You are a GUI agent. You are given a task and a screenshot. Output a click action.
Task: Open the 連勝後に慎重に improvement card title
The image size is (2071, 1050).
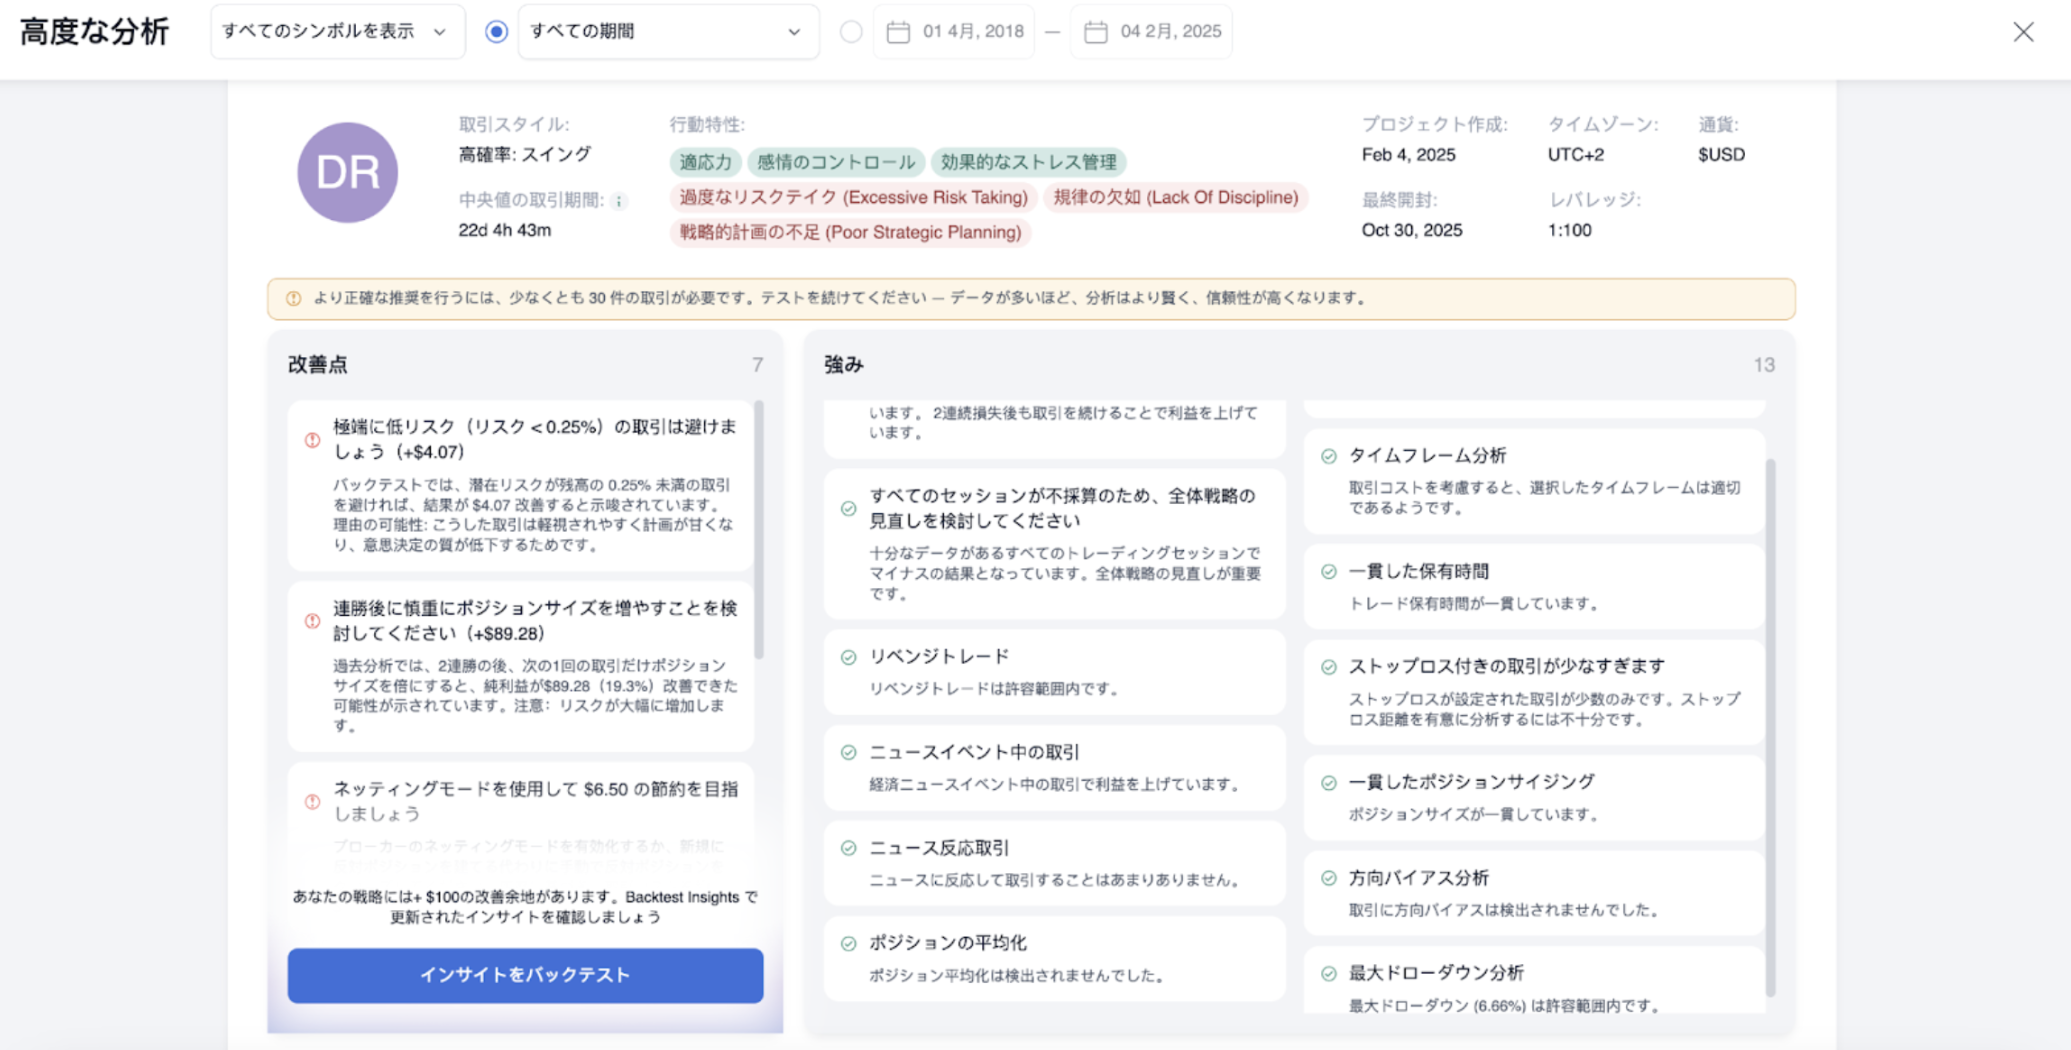(535, 620)
